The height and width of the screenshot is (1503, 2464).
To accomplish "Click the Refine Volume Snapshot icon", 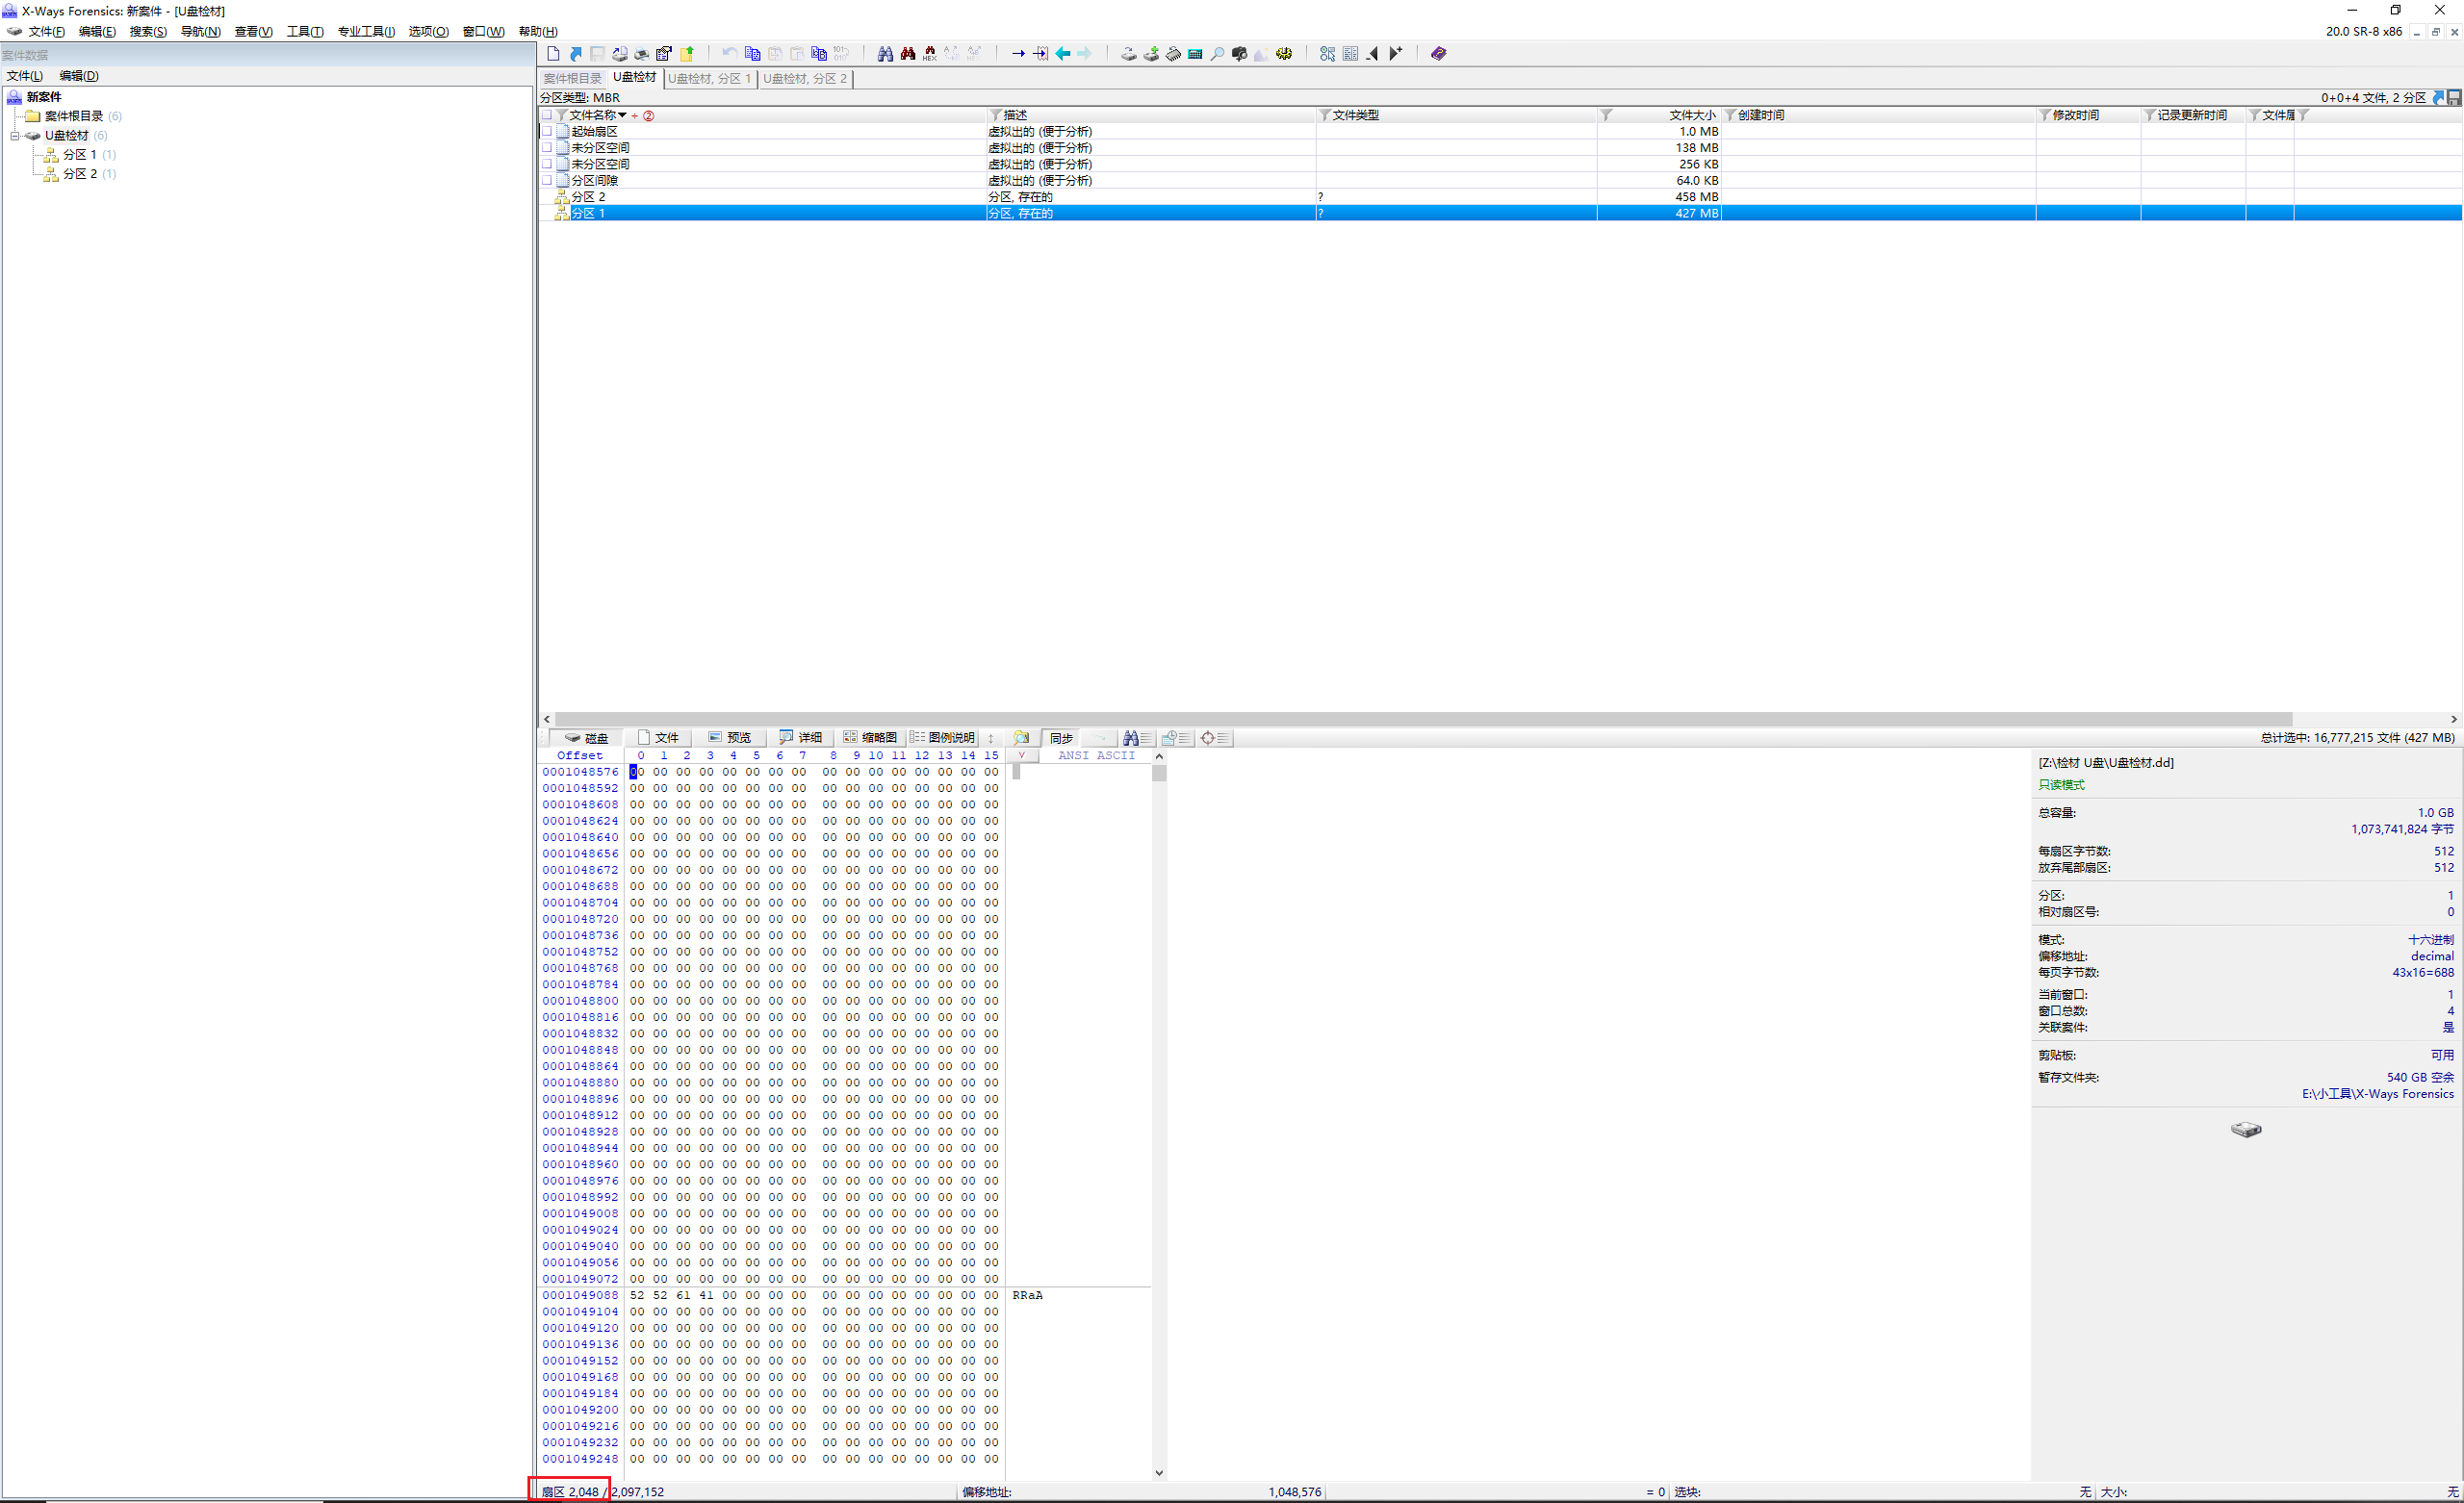I will [1327, 54].
